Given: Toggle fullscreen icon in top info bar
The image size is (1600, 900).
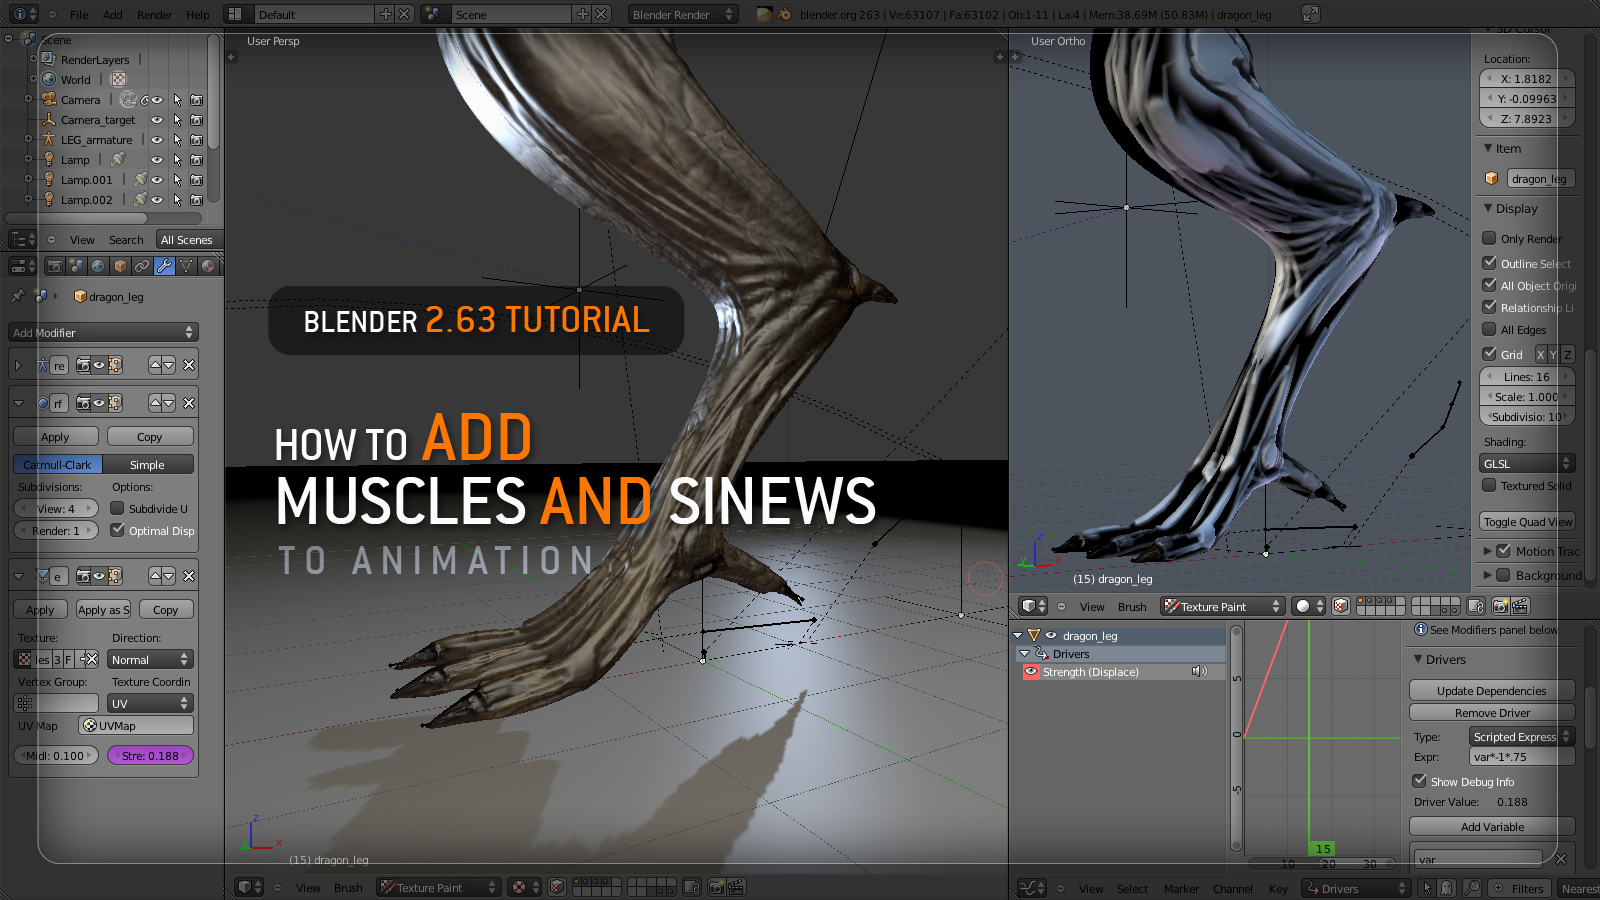Looking at the screenshot, I should click(x=1311, y=14).
